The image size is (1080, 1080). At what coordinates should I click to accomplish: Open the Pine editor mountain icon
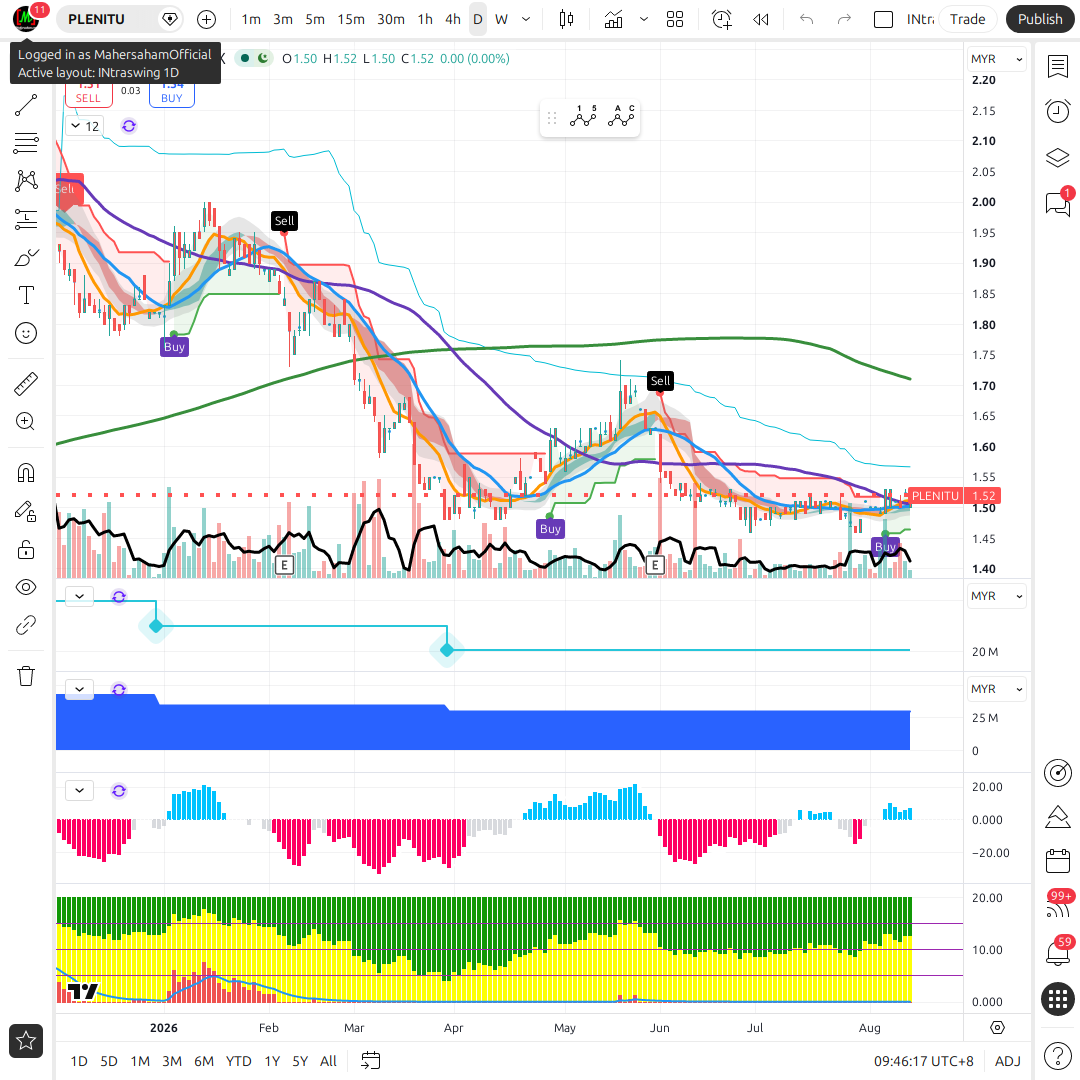[x=1057, y=817]
